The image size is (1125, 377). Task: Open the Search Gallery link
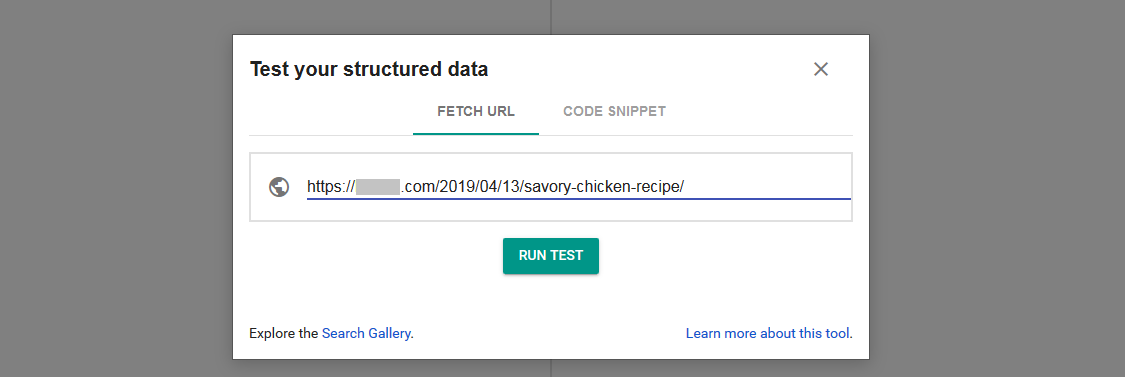coord(366,333)
